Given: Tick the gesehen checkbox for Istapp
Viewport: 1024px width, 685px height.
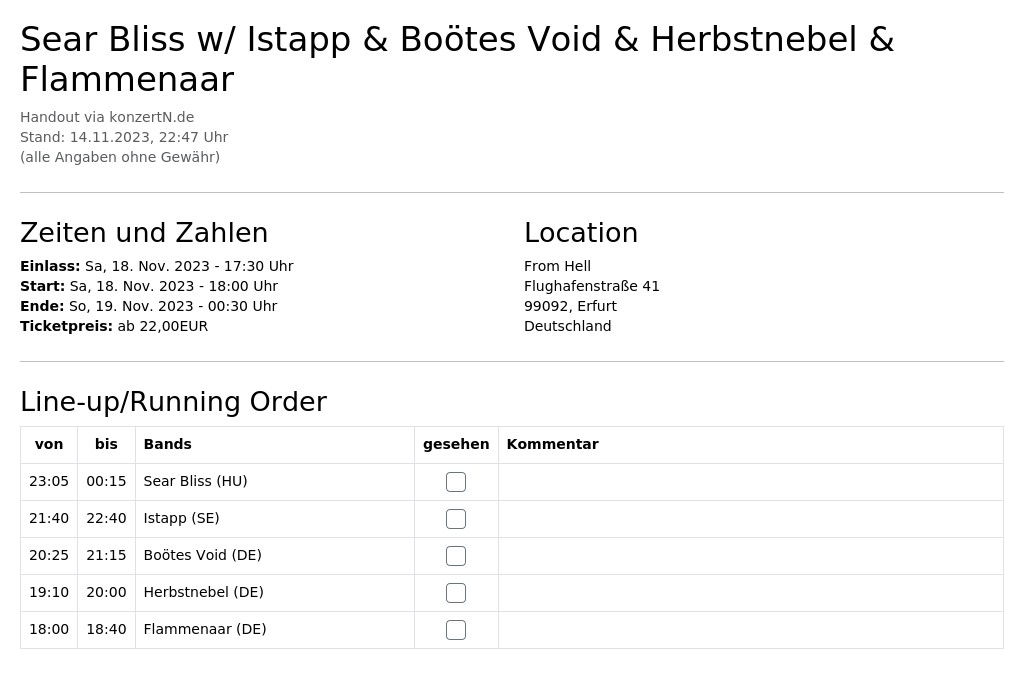Looking at the screenshot, I should coord(456,519).
